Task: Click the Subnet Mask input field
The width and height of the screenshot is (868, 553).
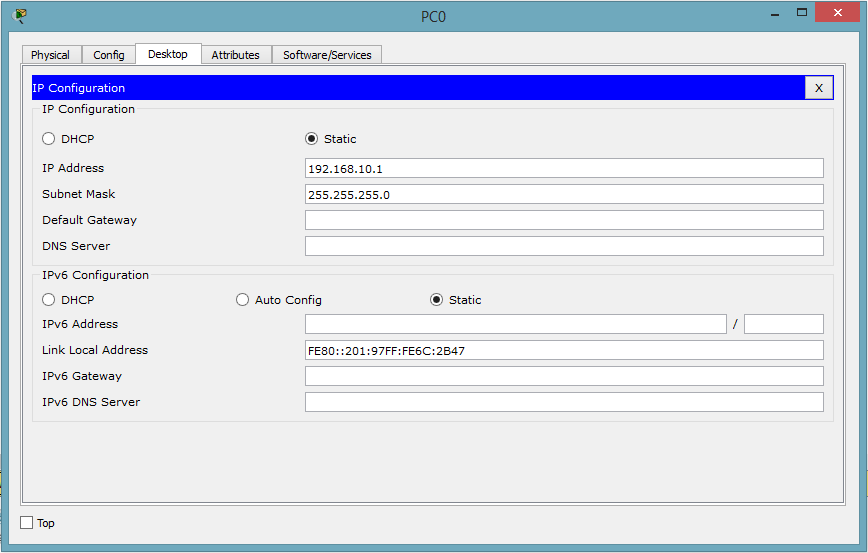Action: coord(564,194)
